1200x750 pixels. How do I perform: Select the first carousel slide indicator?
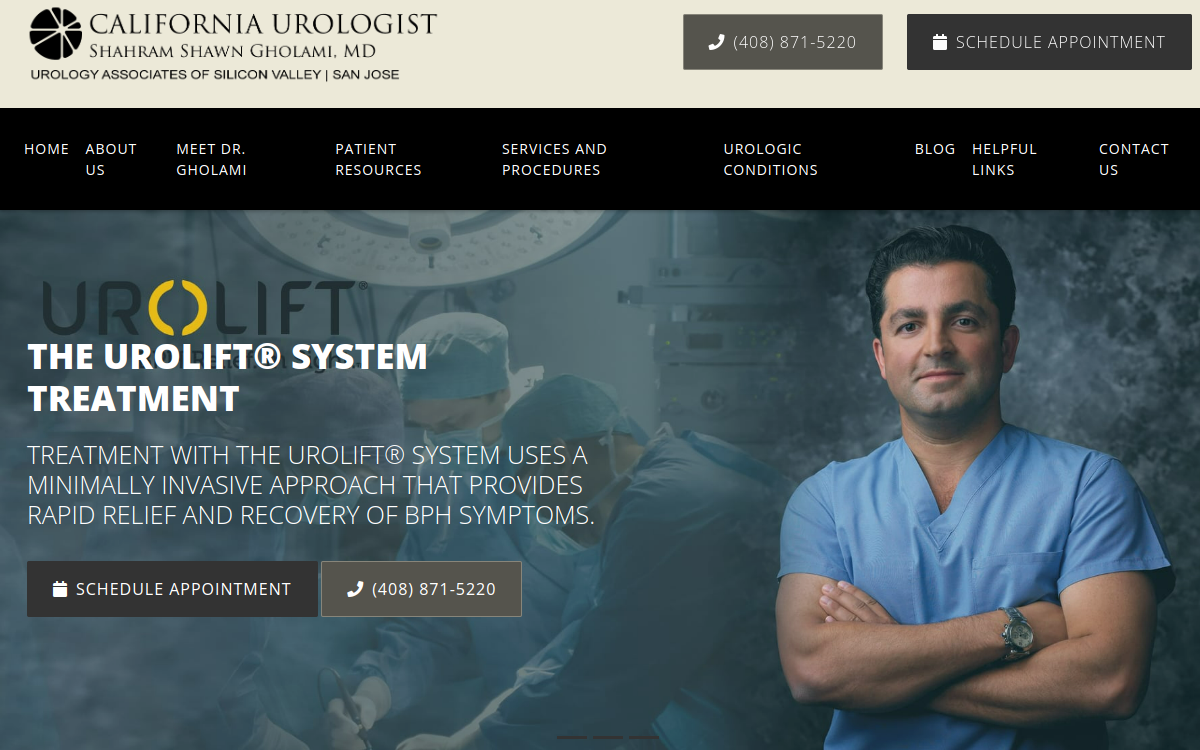click(572, 738)
